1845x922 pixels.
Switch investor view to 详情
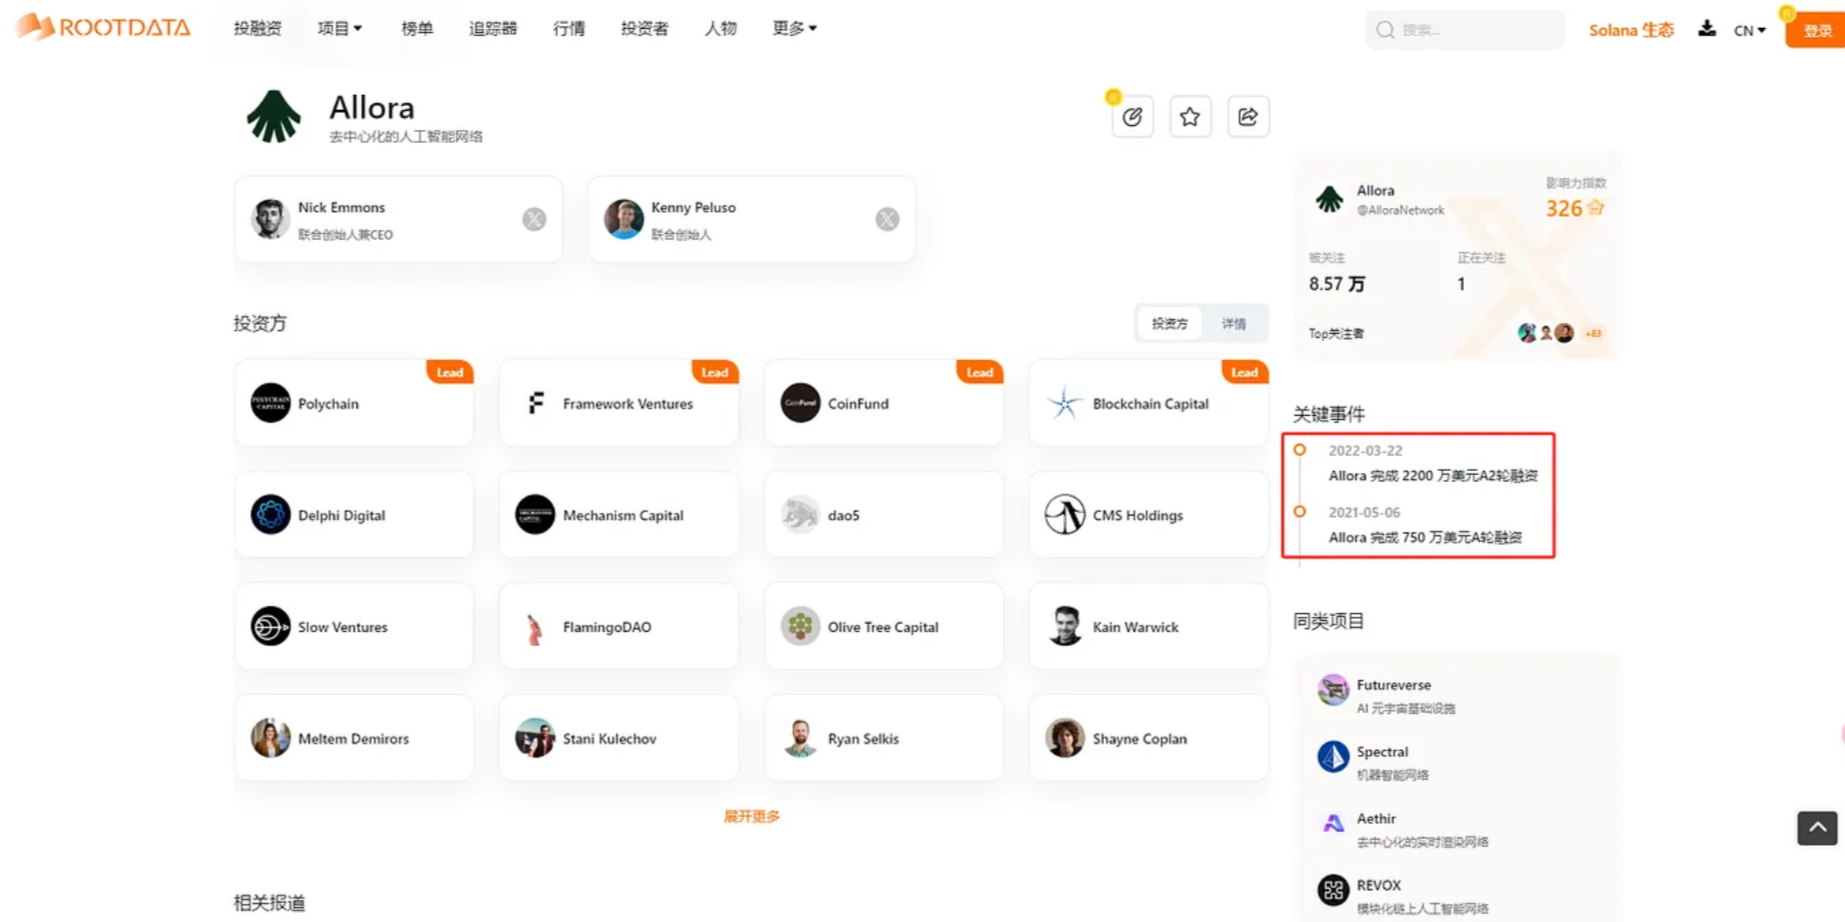click(x=1234, y=324)
